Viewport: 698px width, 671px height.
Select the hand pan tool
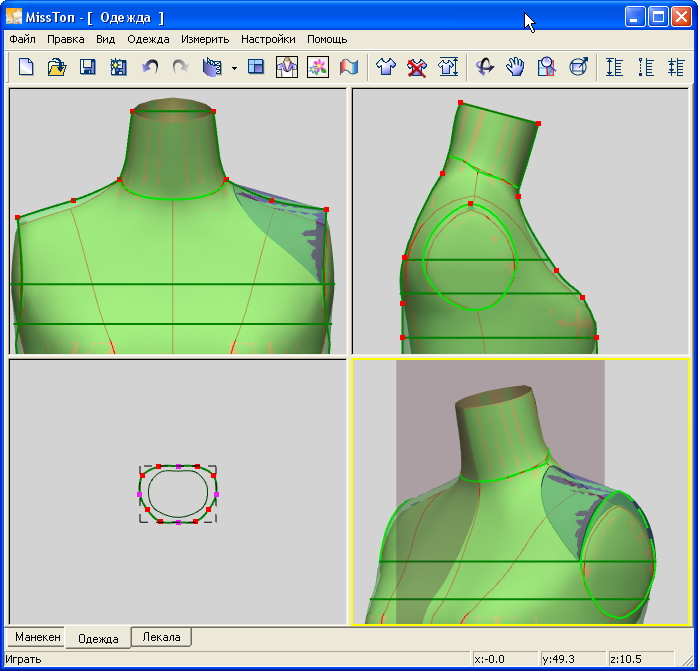pyautogui.click(x=515, y=67)
